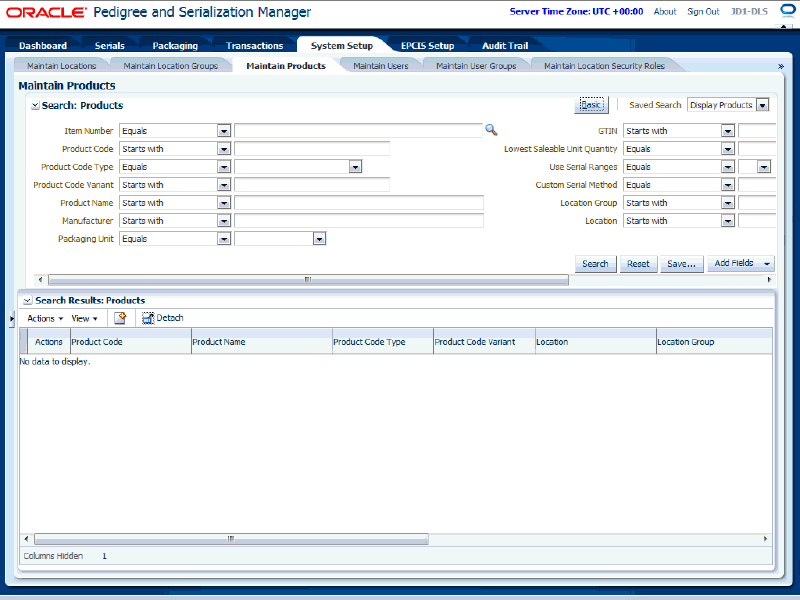Click the Basic search mode button
This screenshot has width=800, height=600.
[x=591, y=105]
